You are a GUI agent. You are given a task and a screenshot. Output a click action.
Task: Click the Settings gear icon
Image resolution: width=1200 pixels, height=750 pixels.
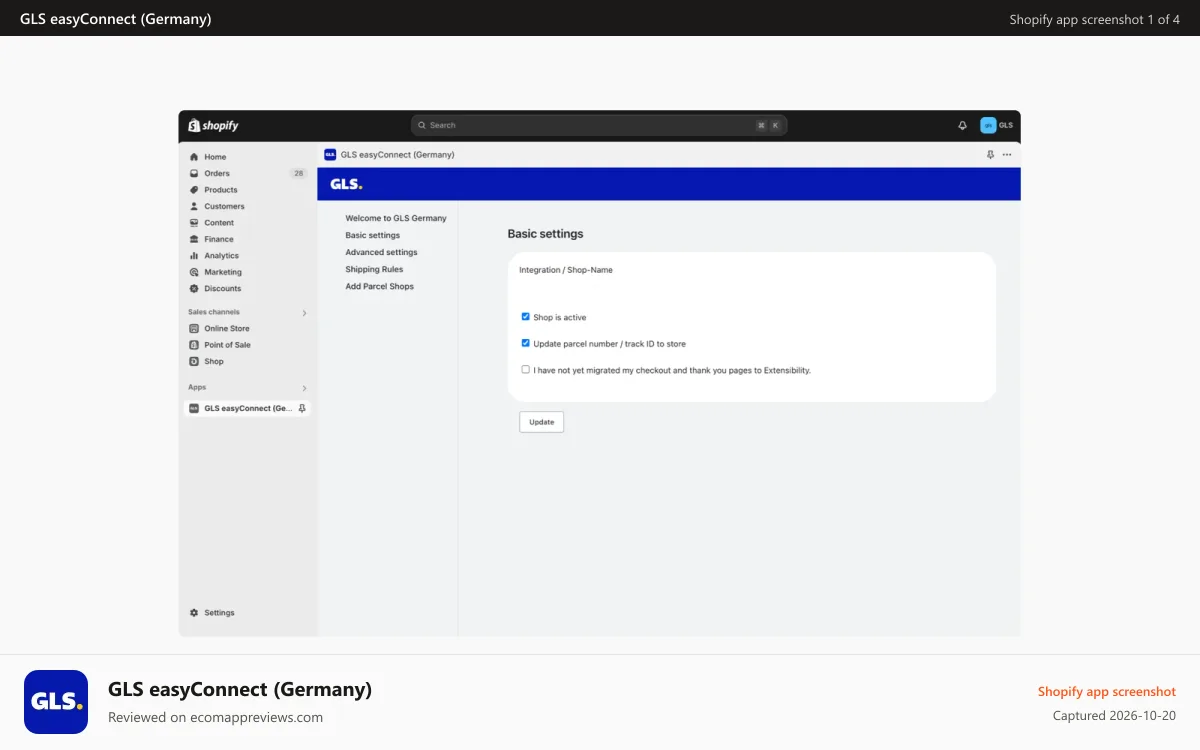click(x=194, y=613)
